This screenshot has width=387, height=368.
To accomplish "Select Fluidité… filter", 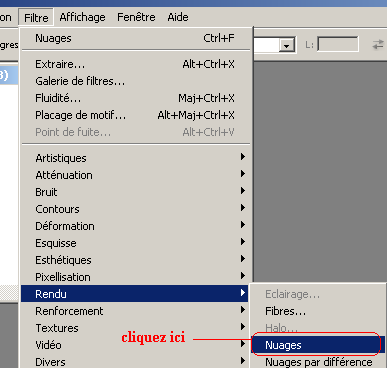I will tap(135, 98).
